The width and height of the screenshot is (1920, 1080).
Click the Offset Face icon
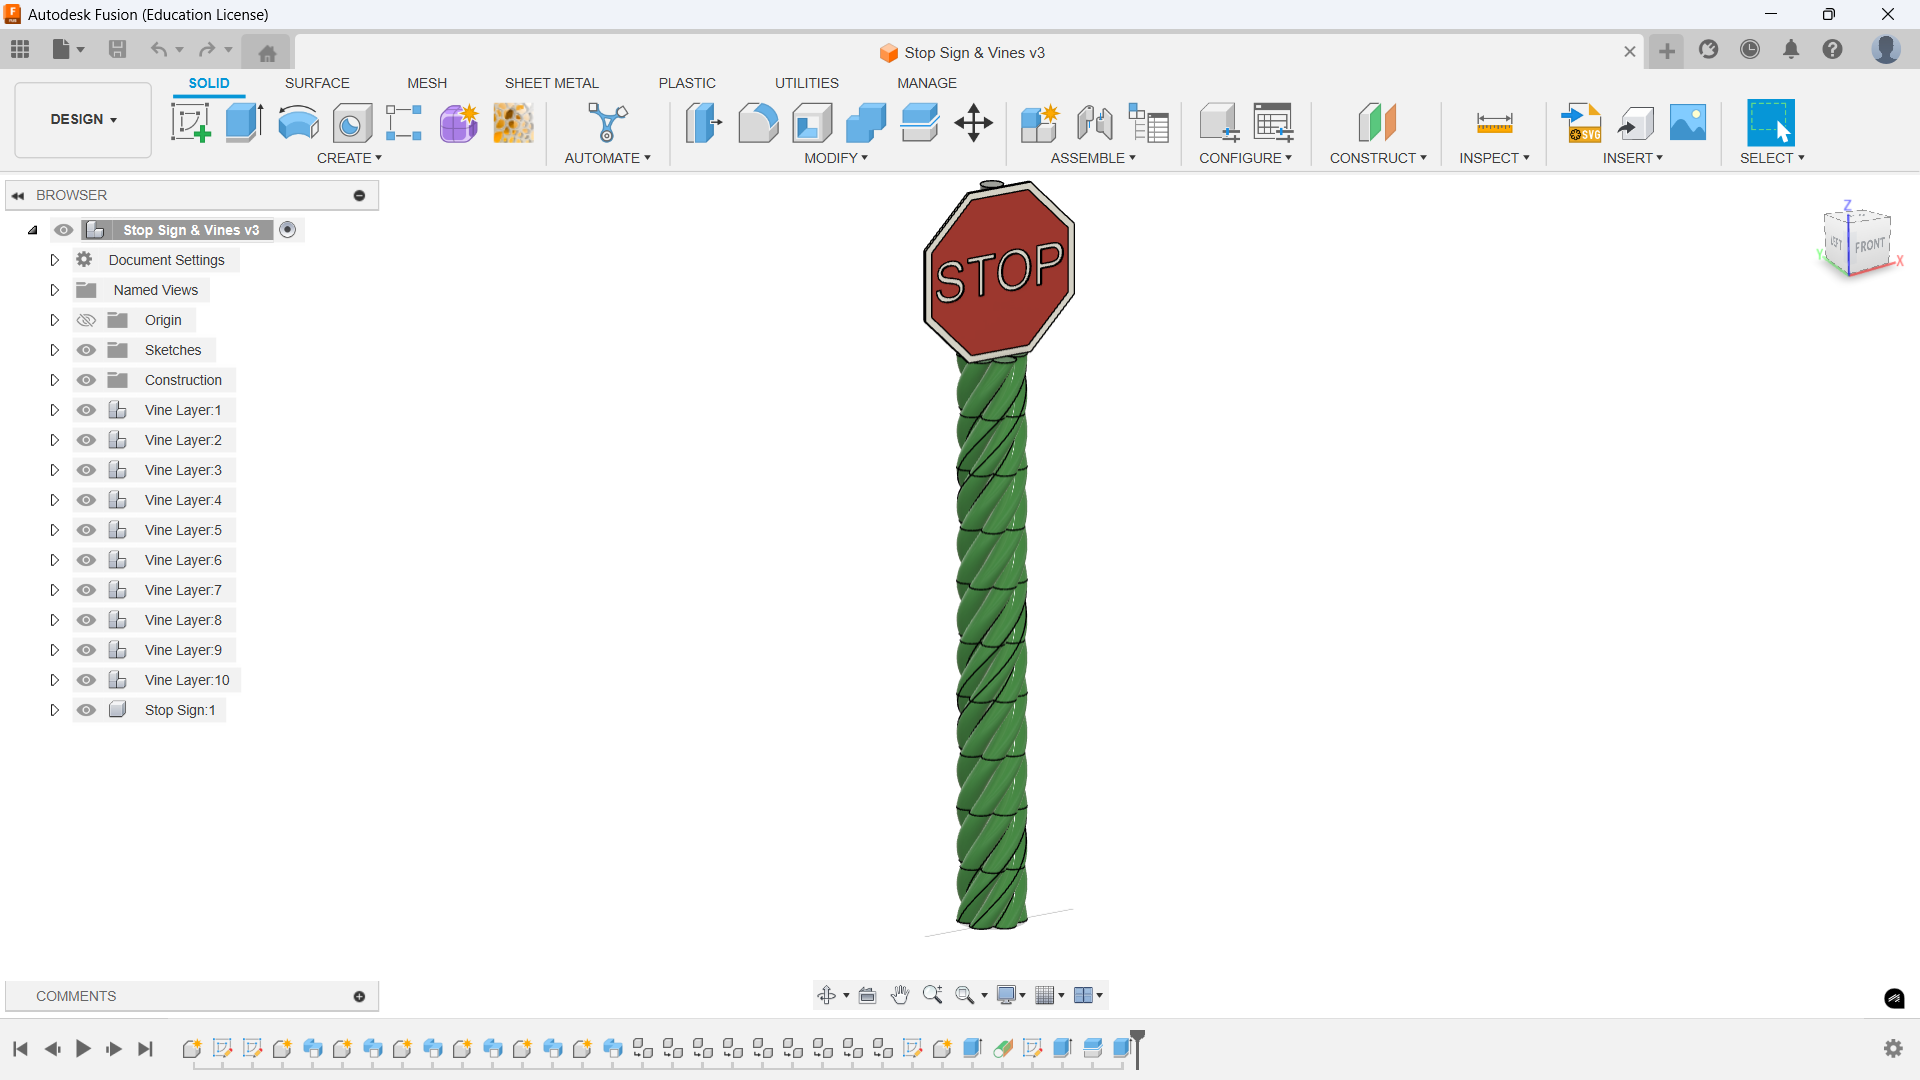click(x=920, y=123)
